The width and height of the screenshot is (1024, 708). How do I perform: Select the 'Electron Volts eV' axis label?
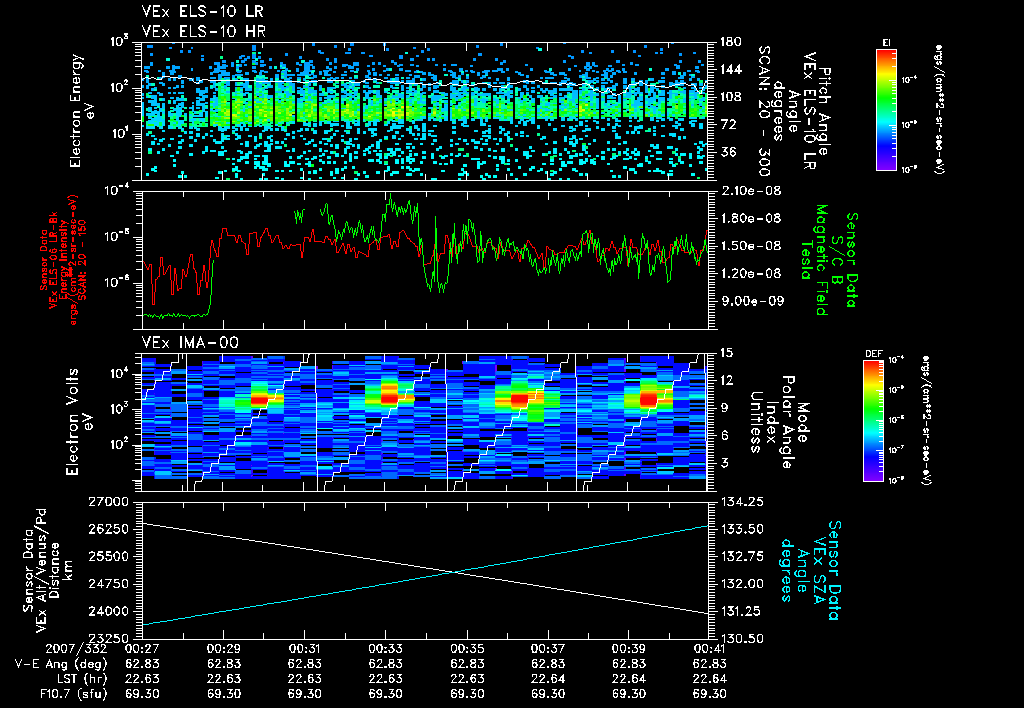point(79,421)
